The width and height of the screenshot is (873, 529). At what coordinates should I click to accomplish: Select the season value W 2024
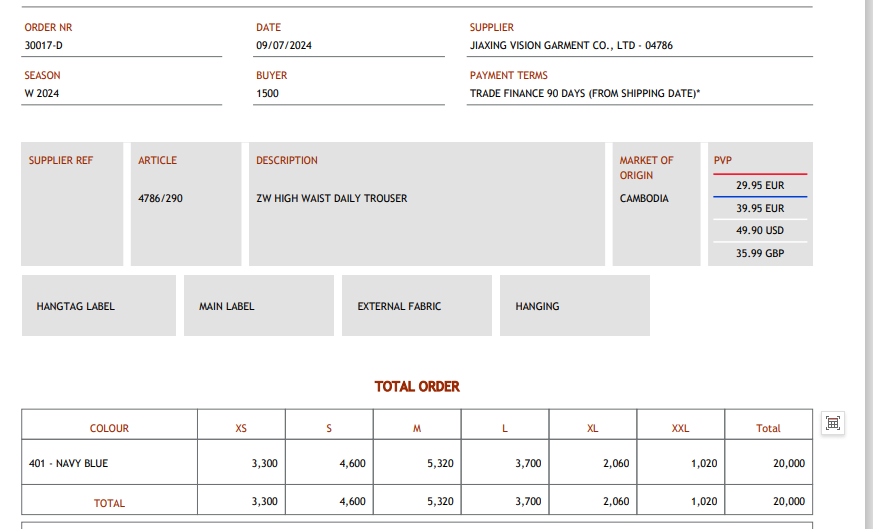(x=42, y=93)
